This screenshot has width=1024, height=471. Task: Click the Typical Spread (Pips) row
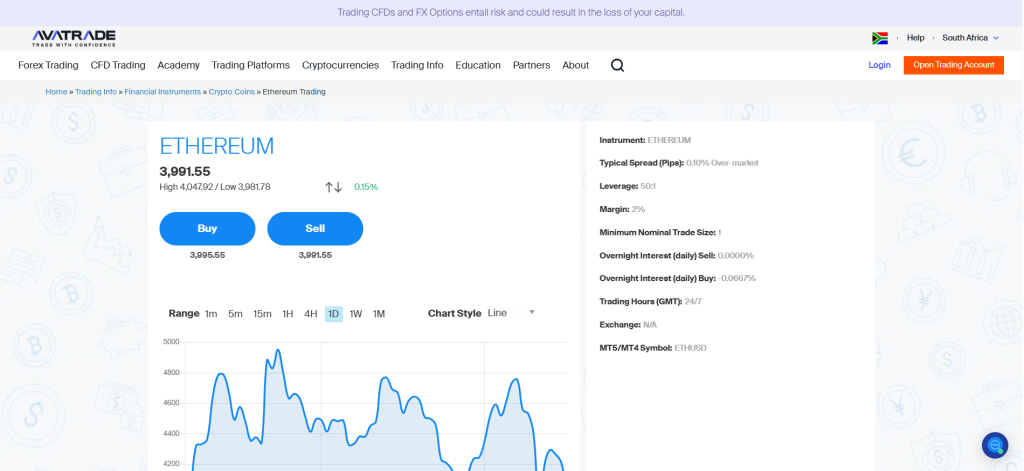point(679,163)
